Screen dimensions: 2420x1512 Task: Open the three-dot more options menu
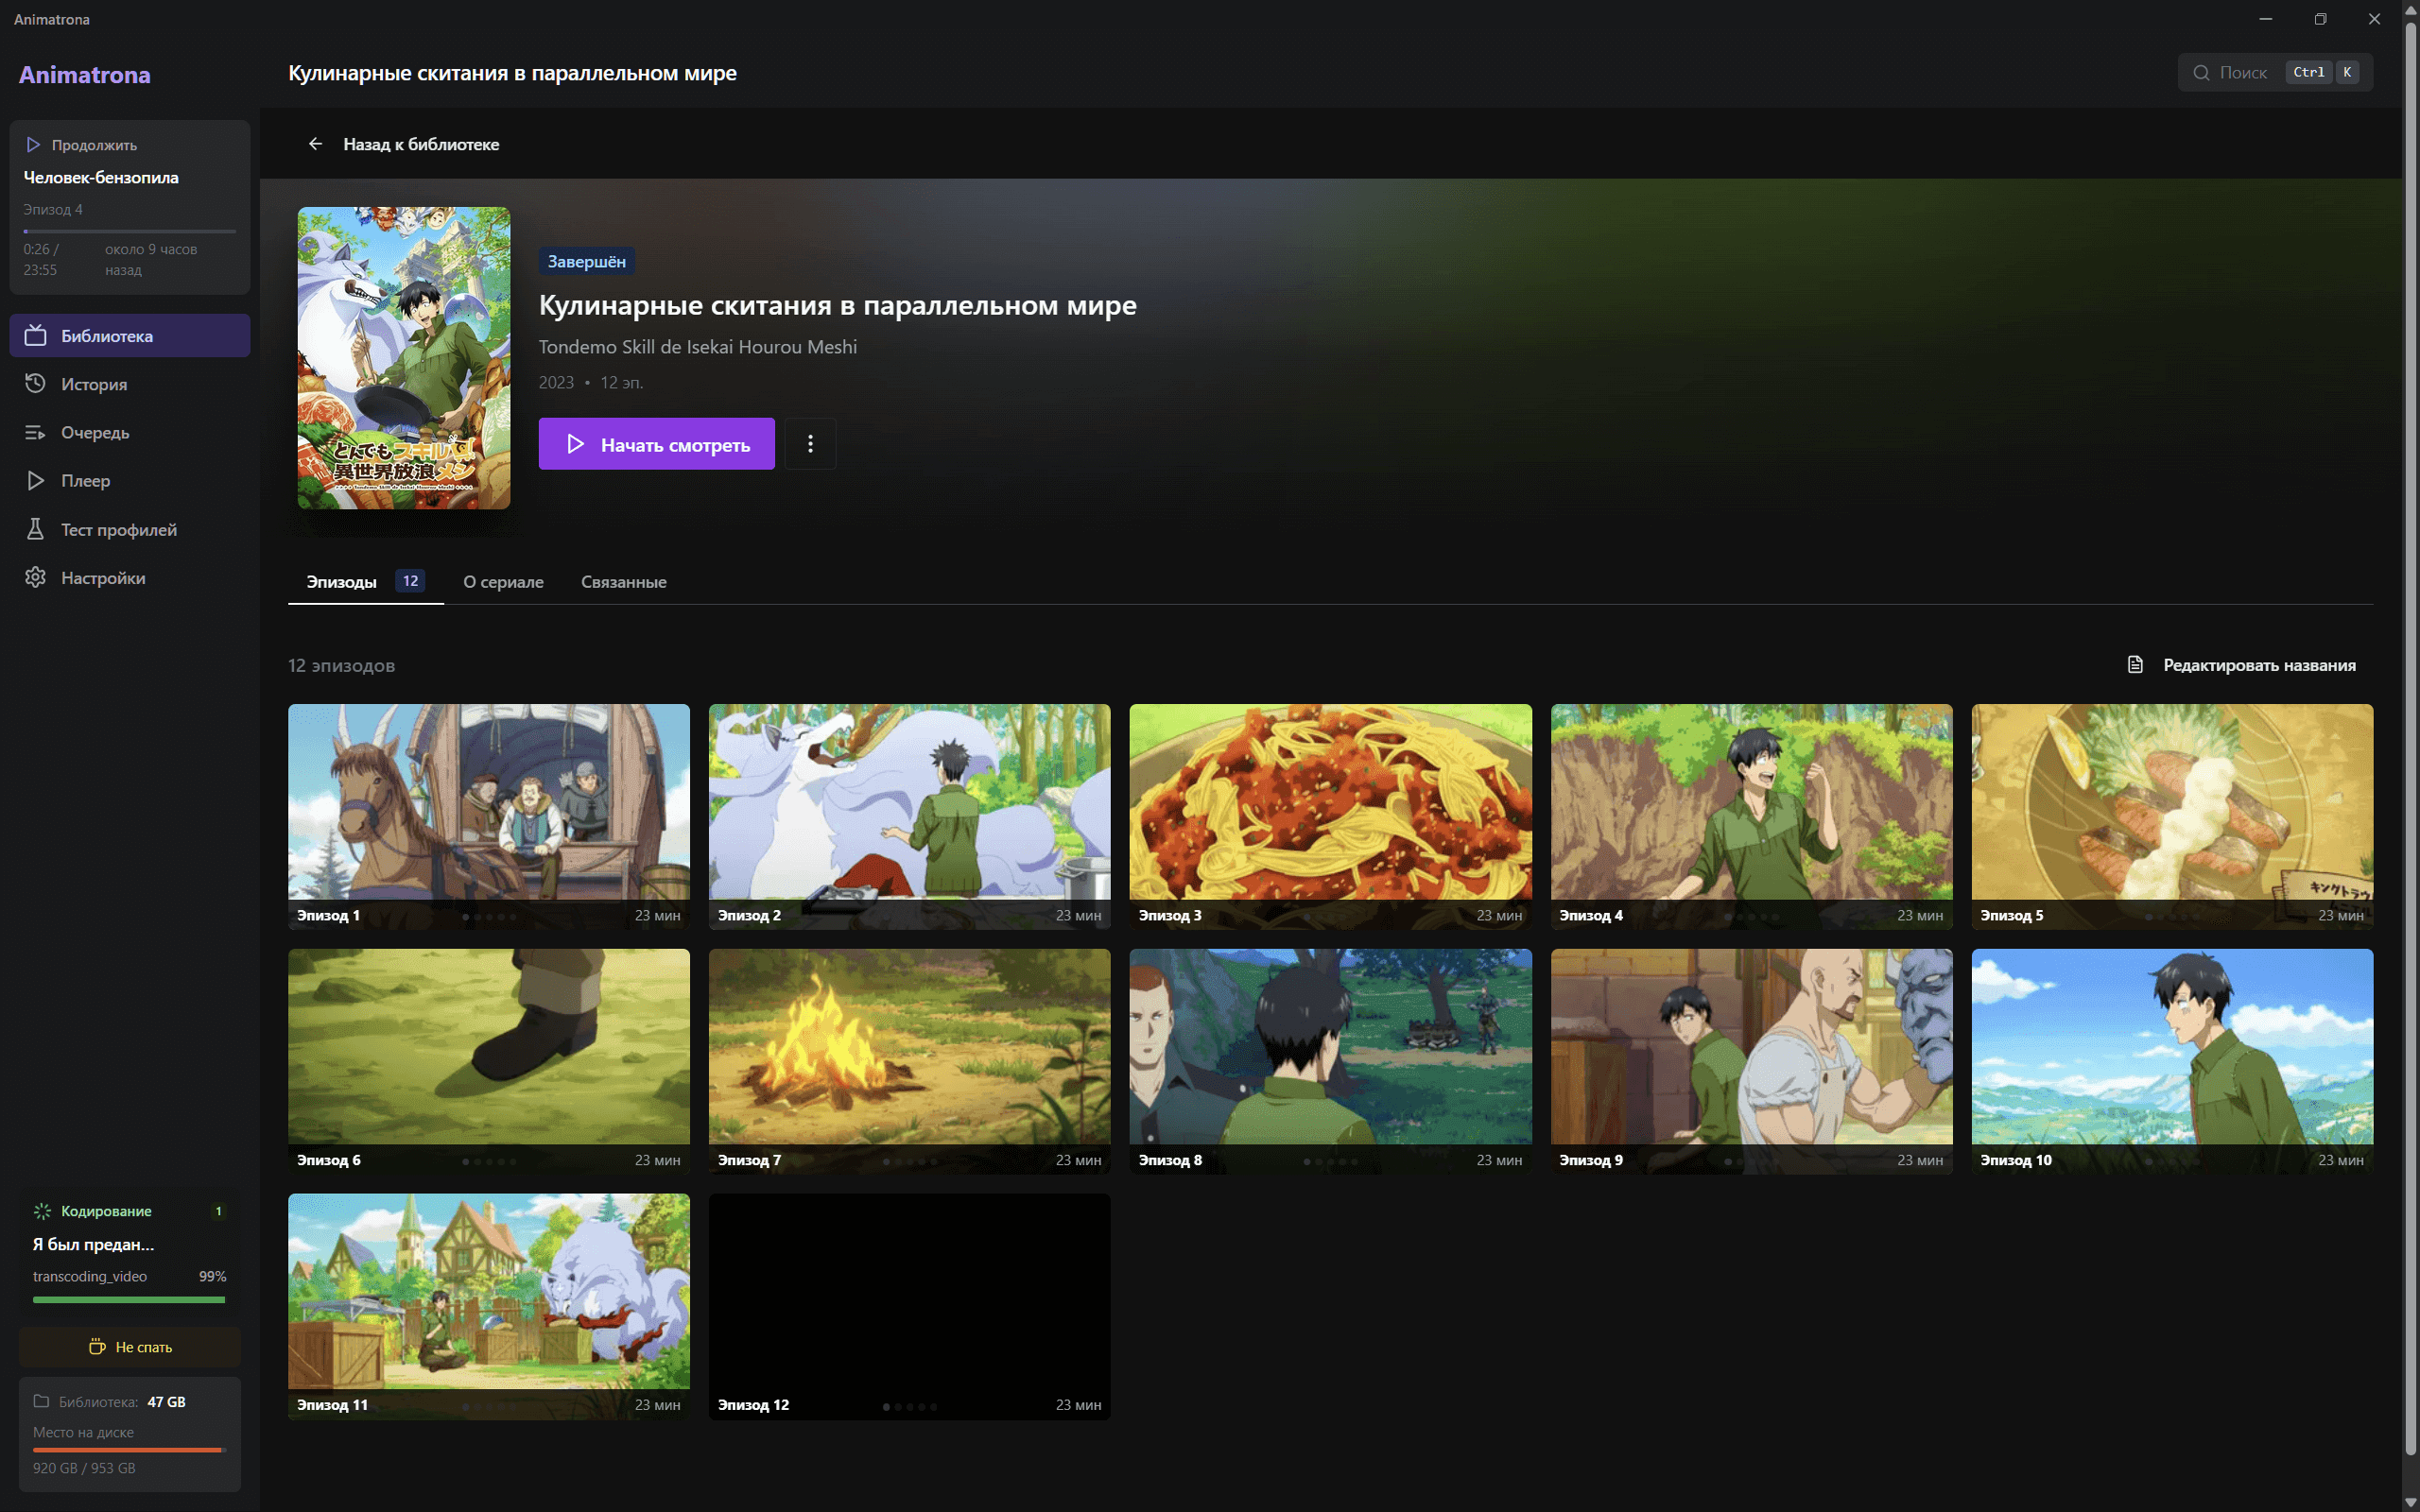click(810, 444)
